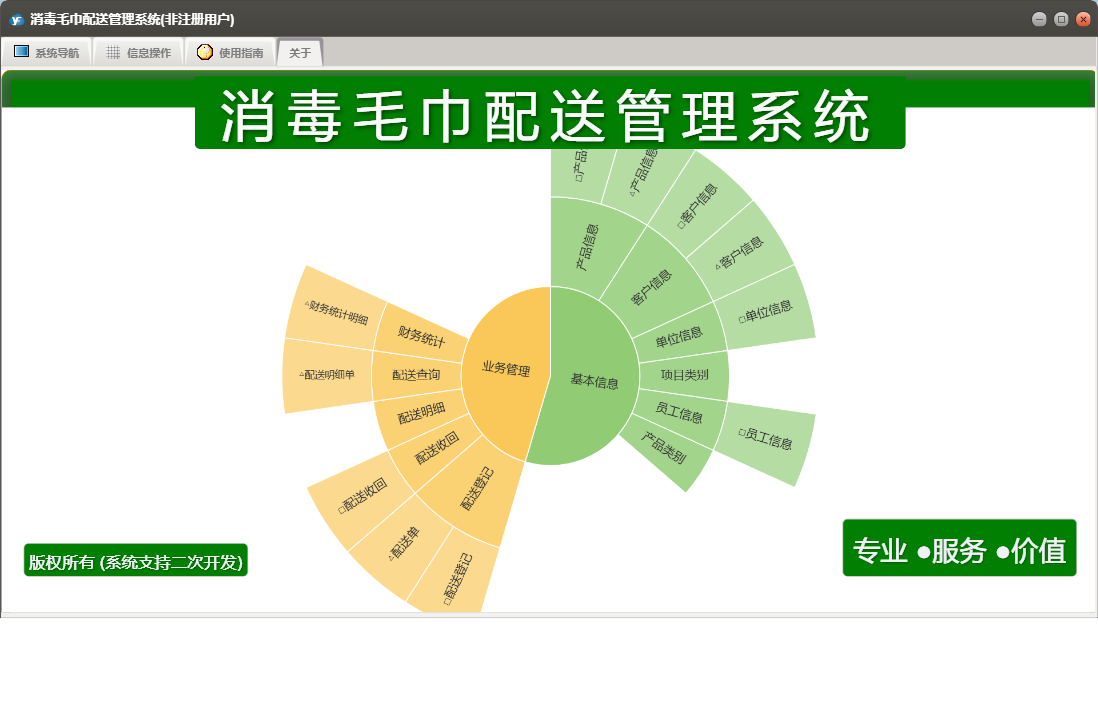Open the square-marked □配送收回 outer segment
The width and height of the screenshot is (1098, 719).
[x=362, y=496]
